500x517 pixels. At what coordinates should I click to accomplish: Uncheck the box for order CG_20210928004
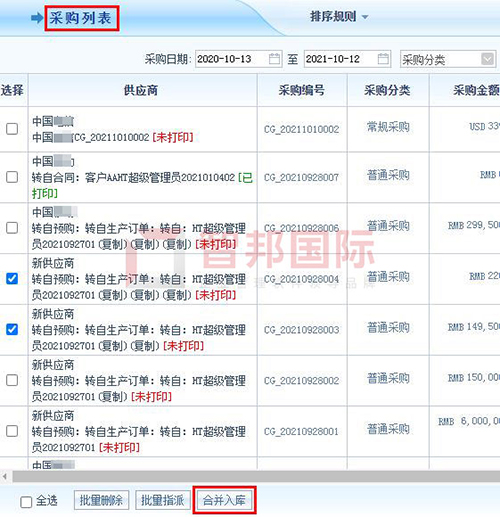(12, 278)
